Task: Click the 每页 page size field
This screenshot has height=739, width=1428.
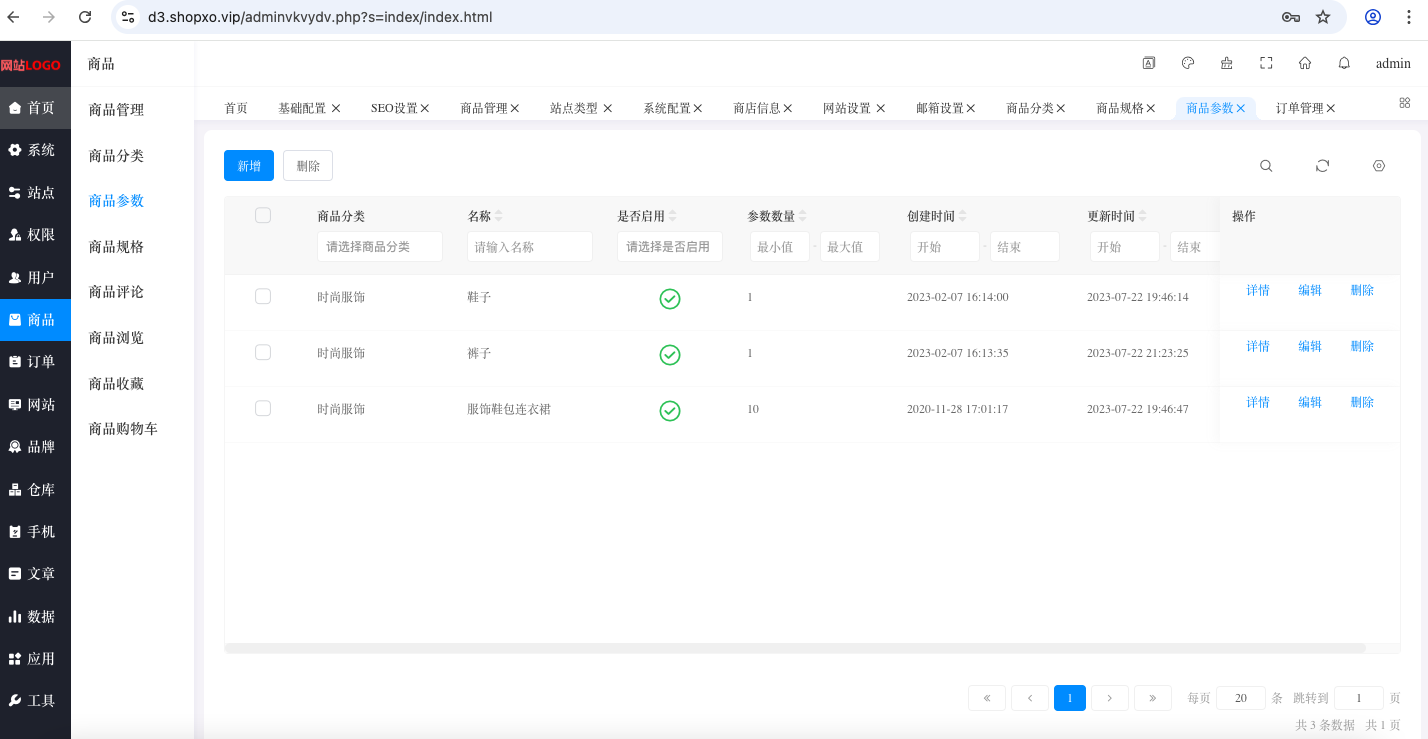Action: [x=1241, y=698]
